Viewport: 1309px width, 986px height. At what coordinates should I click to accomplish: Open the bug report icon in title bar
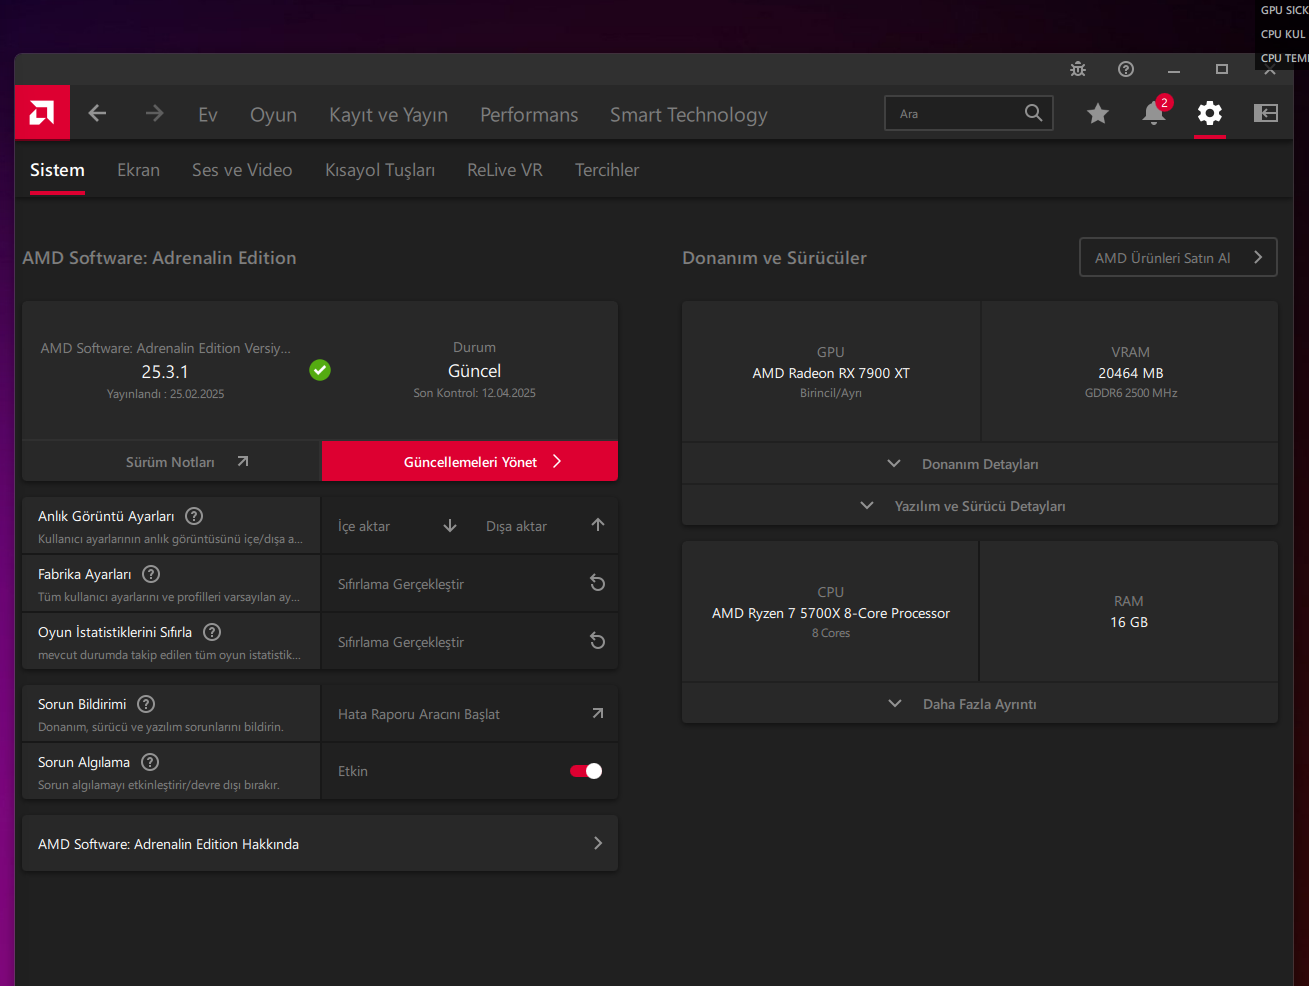tap(1077, 69)
